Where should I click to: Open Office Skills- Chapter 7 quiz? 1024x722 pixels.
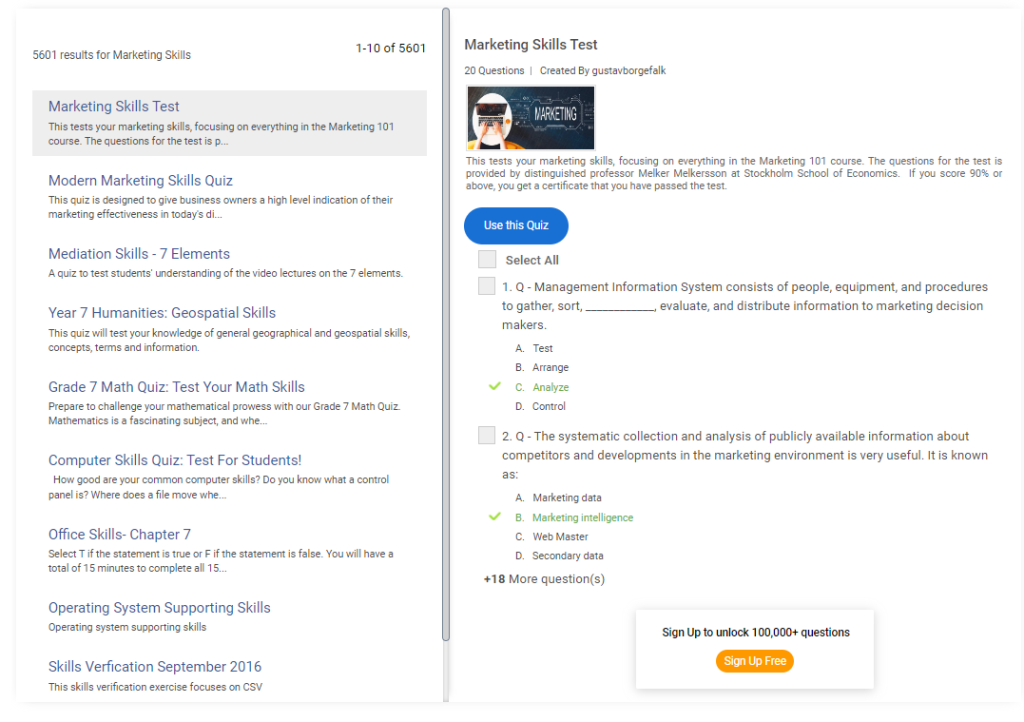click(119, 534)
